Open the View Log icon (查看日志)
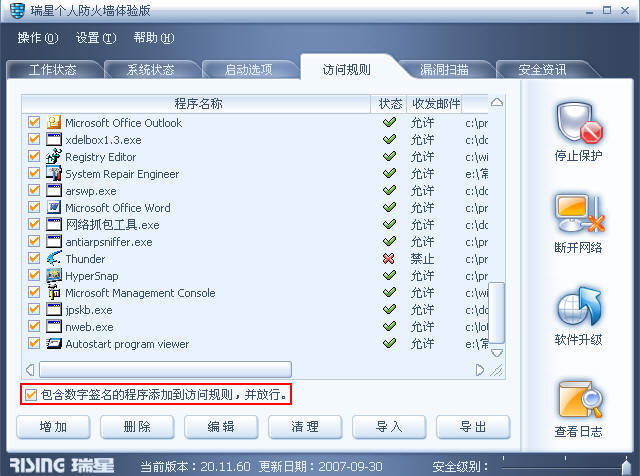The height and width of the screenshot is (476, 640). [580, 399]
